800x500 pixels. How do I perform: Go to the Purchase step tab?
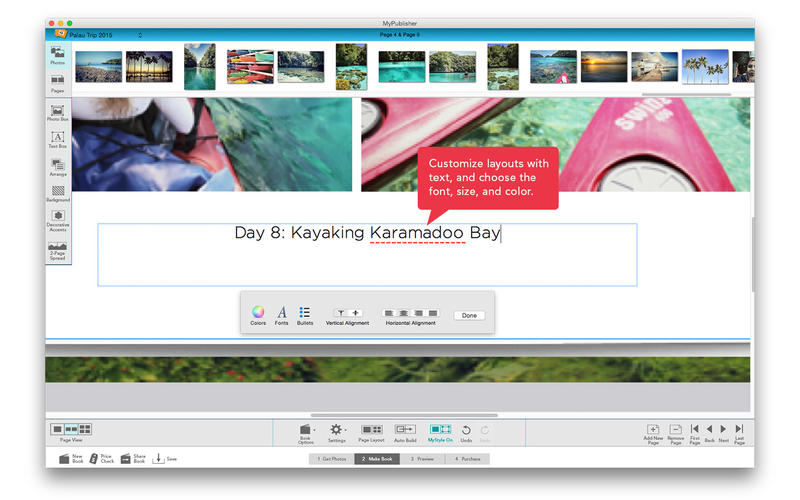pos(467,458)
